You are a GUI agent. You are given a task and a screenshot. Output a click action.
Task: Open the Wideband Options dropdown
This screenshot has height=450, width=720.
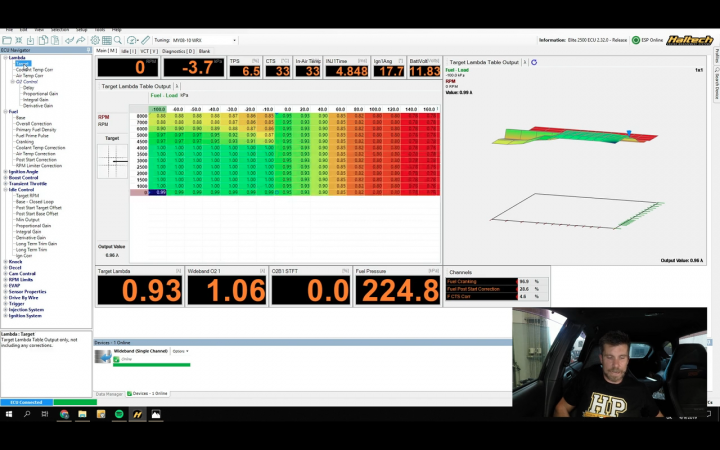click(x=180, y=351)
